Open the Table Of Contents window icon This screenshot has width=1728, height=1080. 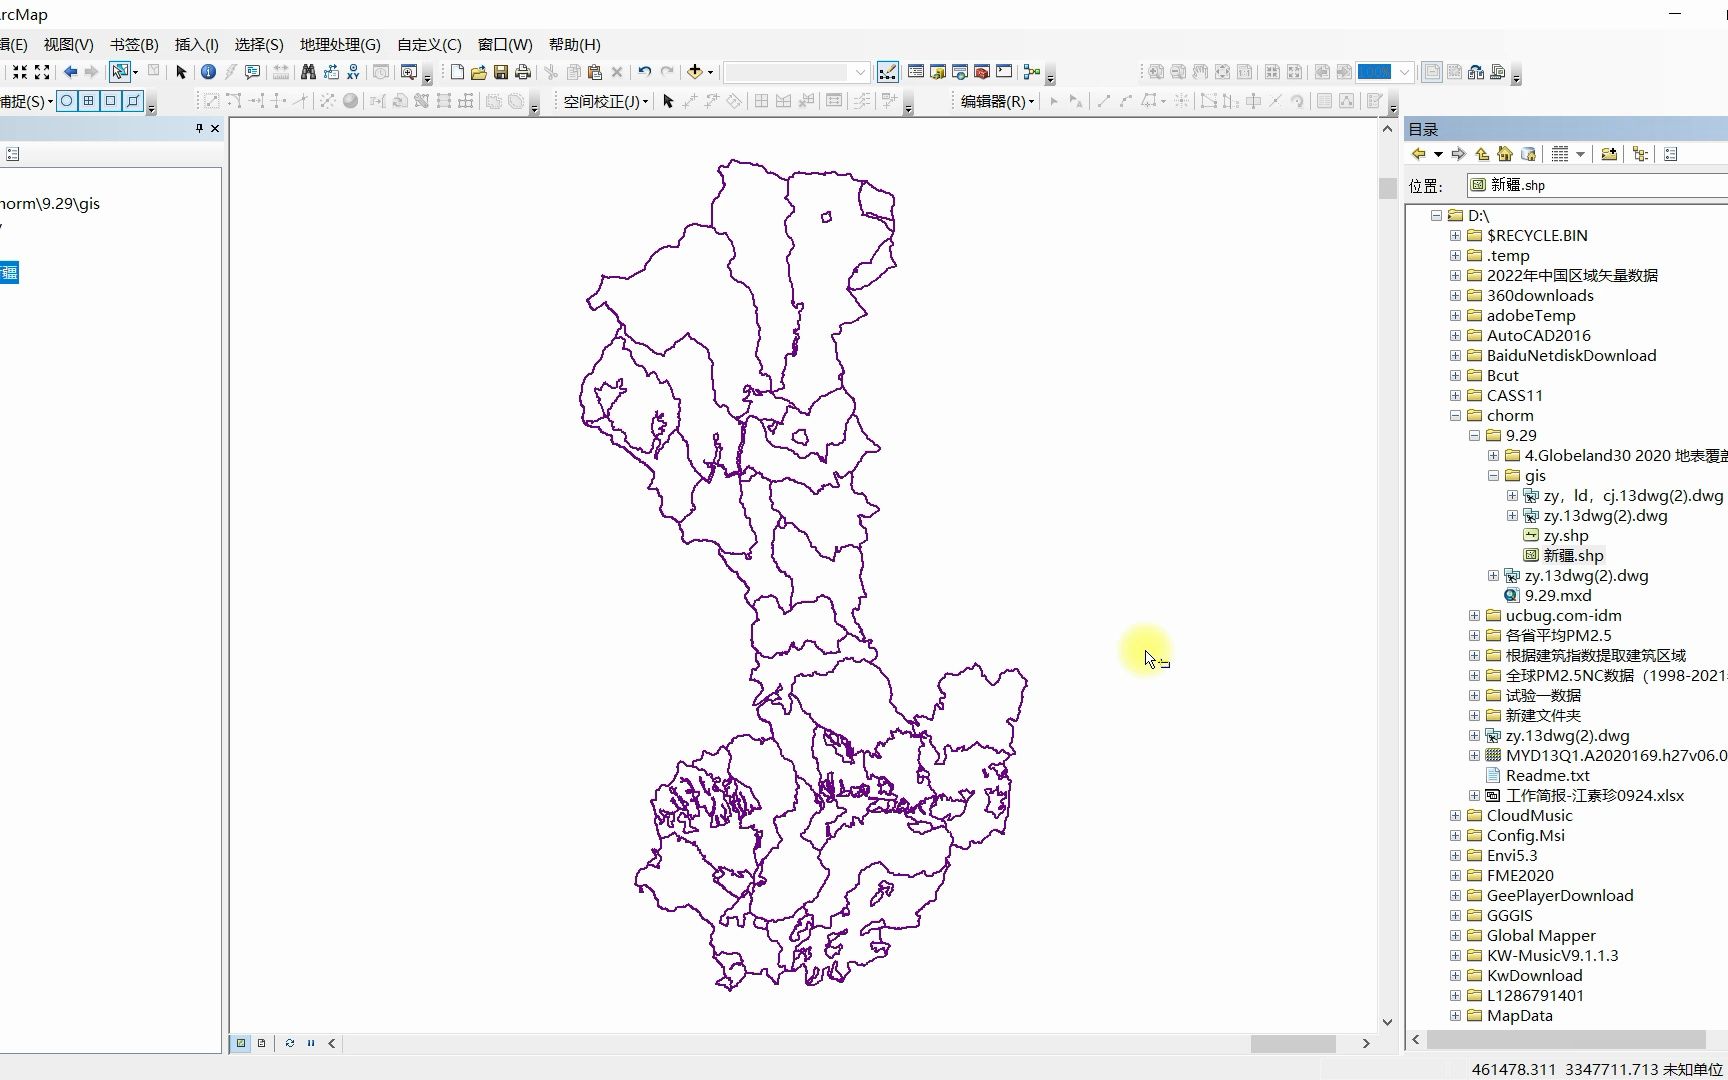tap(916, 72)
